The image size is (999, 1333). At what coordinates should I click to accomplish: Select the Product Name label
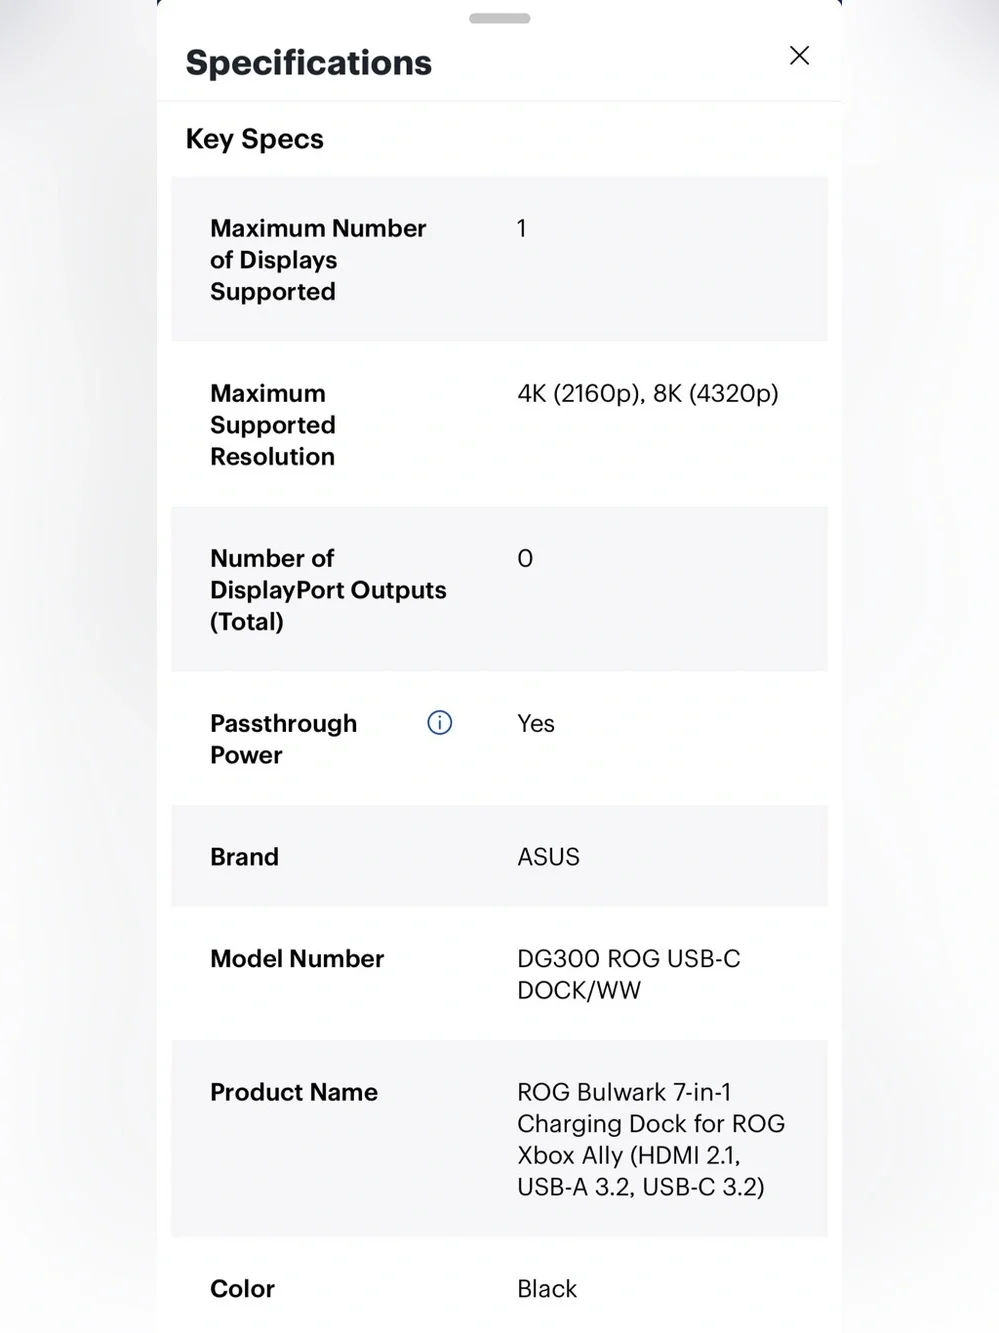pyautogui.click(x=294, y=1092)
